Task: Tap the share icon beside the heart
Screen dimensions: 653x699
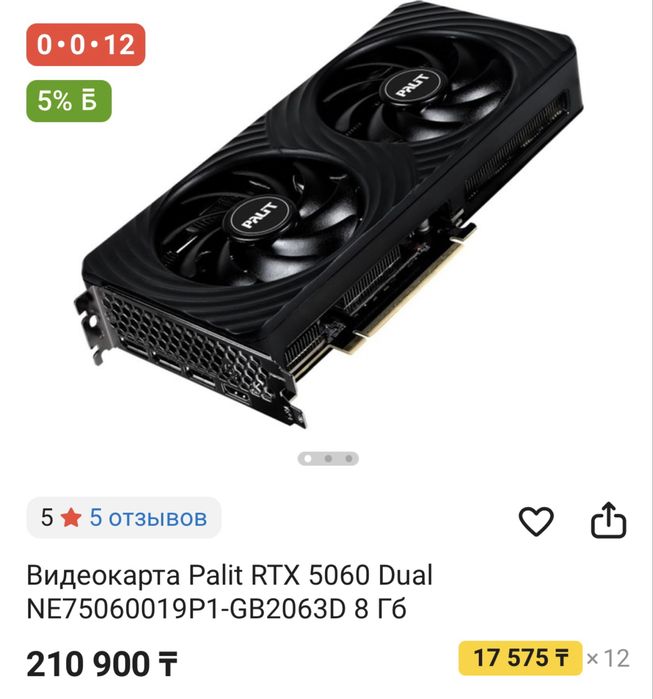Action: (608, 520)
